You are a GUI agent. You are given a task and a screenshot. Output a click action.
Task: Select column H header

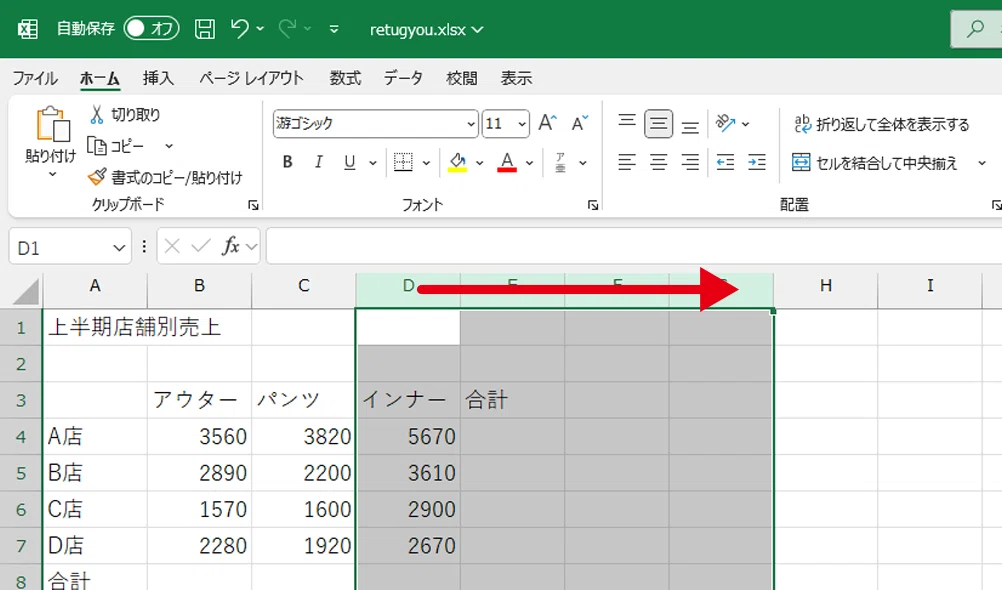[x=826, y=286]
